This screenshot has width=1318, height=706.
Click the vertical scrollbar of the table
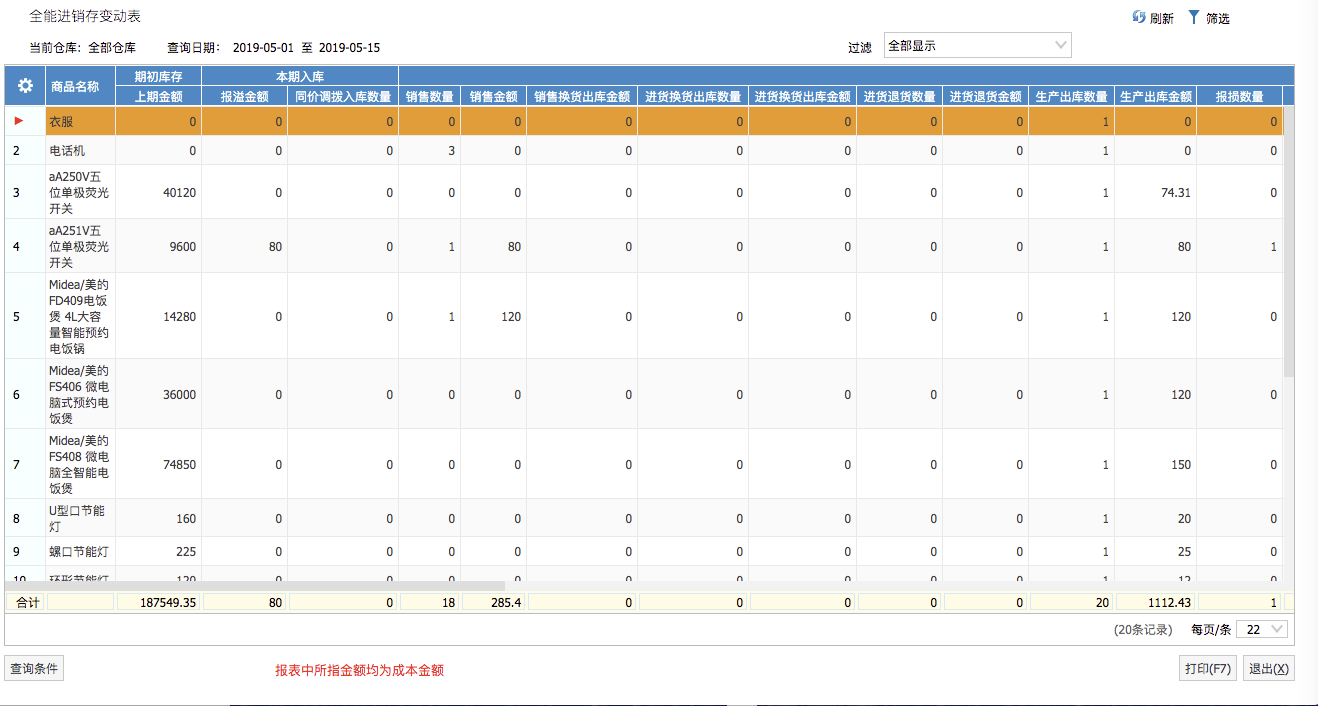[x=1288, y=240]
